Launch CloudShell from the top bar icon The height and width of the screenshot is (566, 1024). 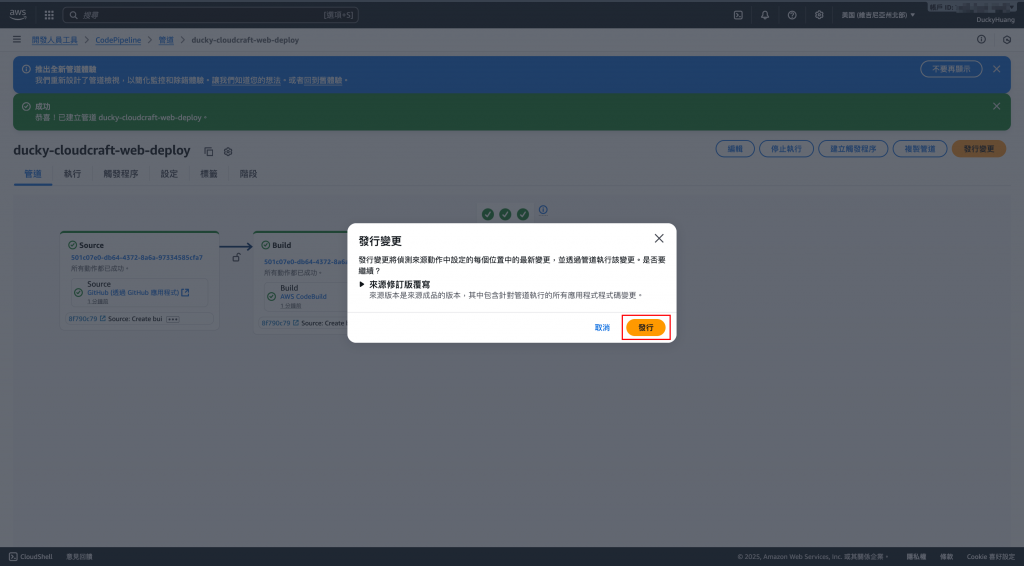[x=738, y=15]
